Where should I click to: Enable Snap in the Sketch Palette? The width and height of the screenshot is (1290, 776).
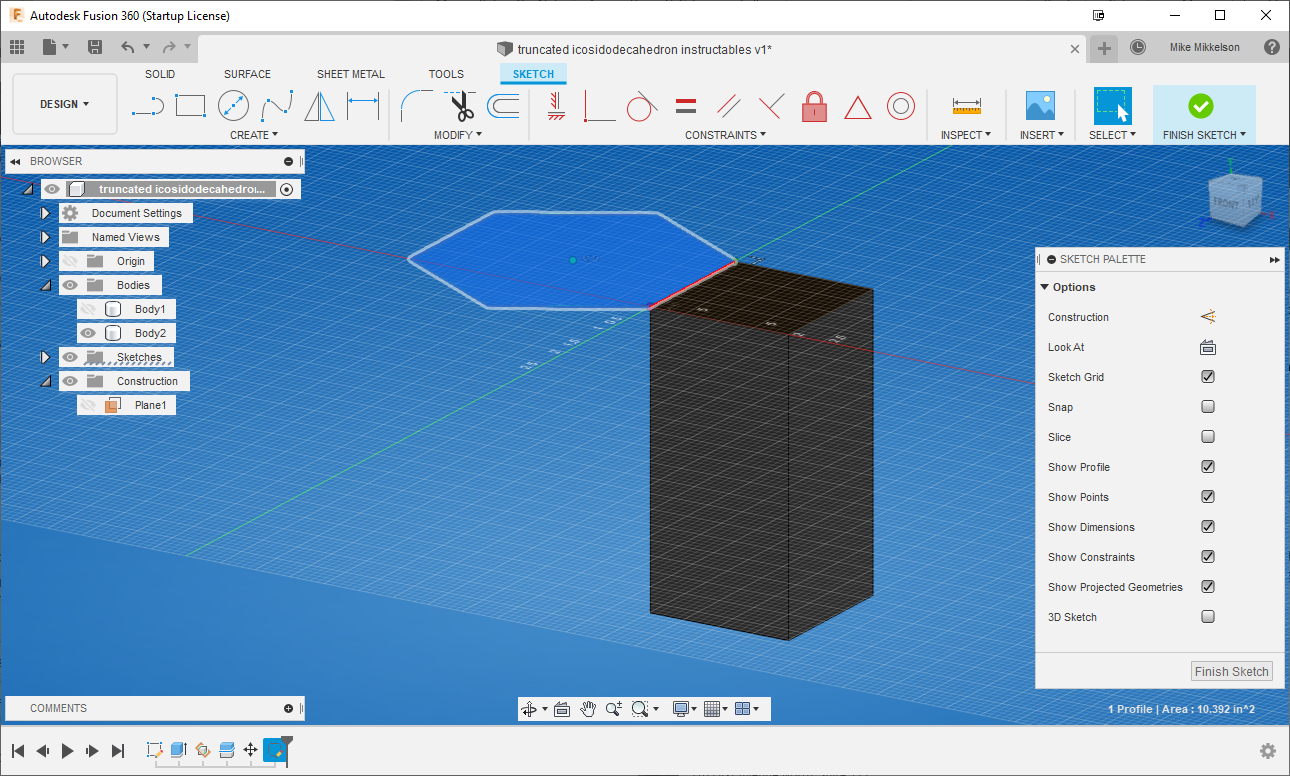coord(1208,406)
